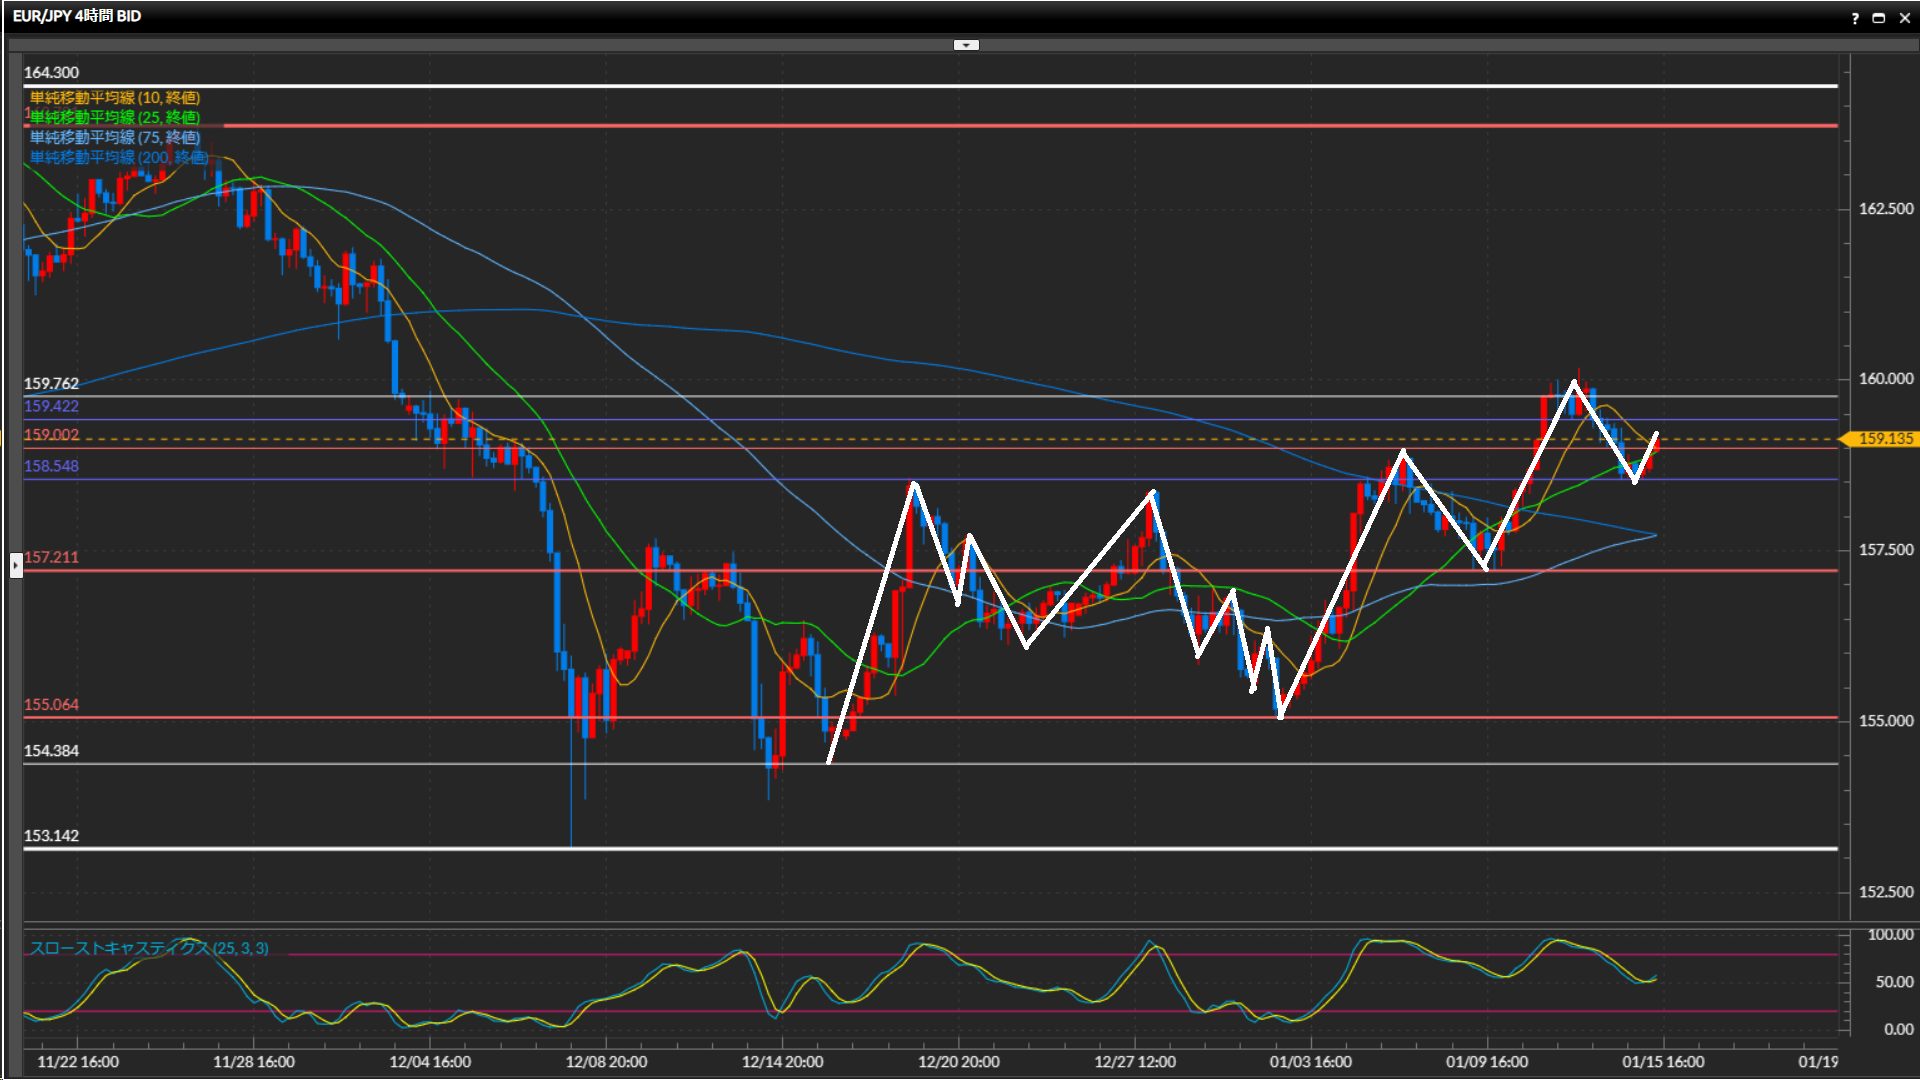The width and height of the screenshot is (1920, 1080).
Task: Select the Slow Stochastics (25,3,3) indicator label
Action: coord(149,948)
